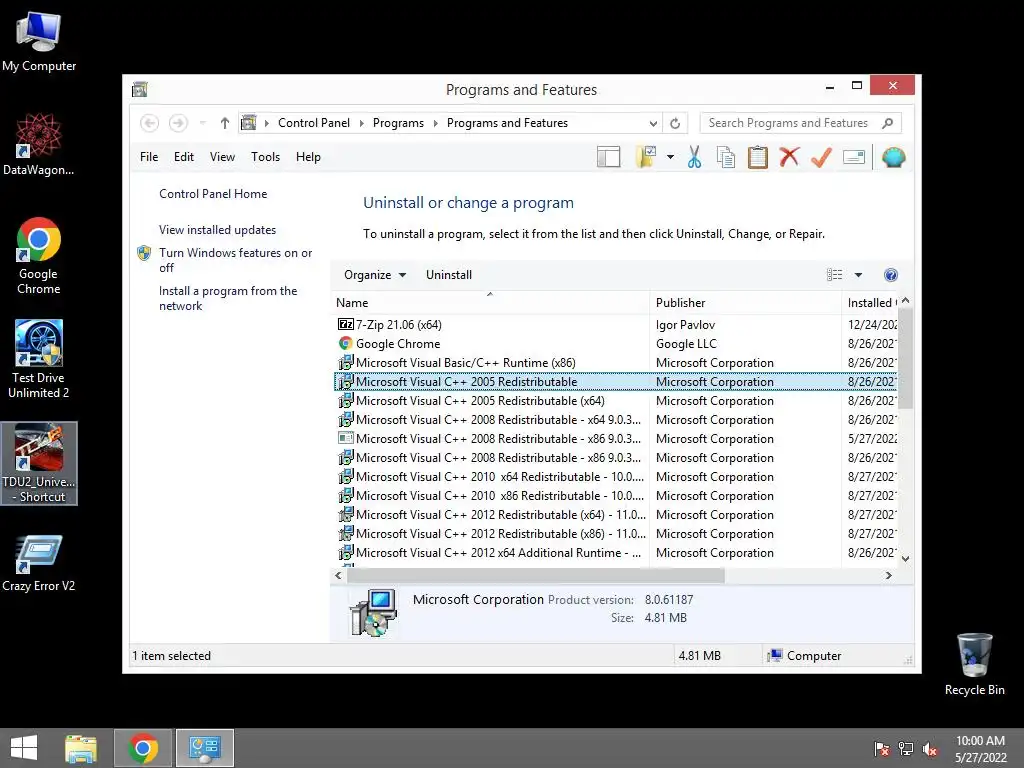The image size is (1024, 768).
Task: Expand the address bar history dropdown
Action: pos(653,123)
